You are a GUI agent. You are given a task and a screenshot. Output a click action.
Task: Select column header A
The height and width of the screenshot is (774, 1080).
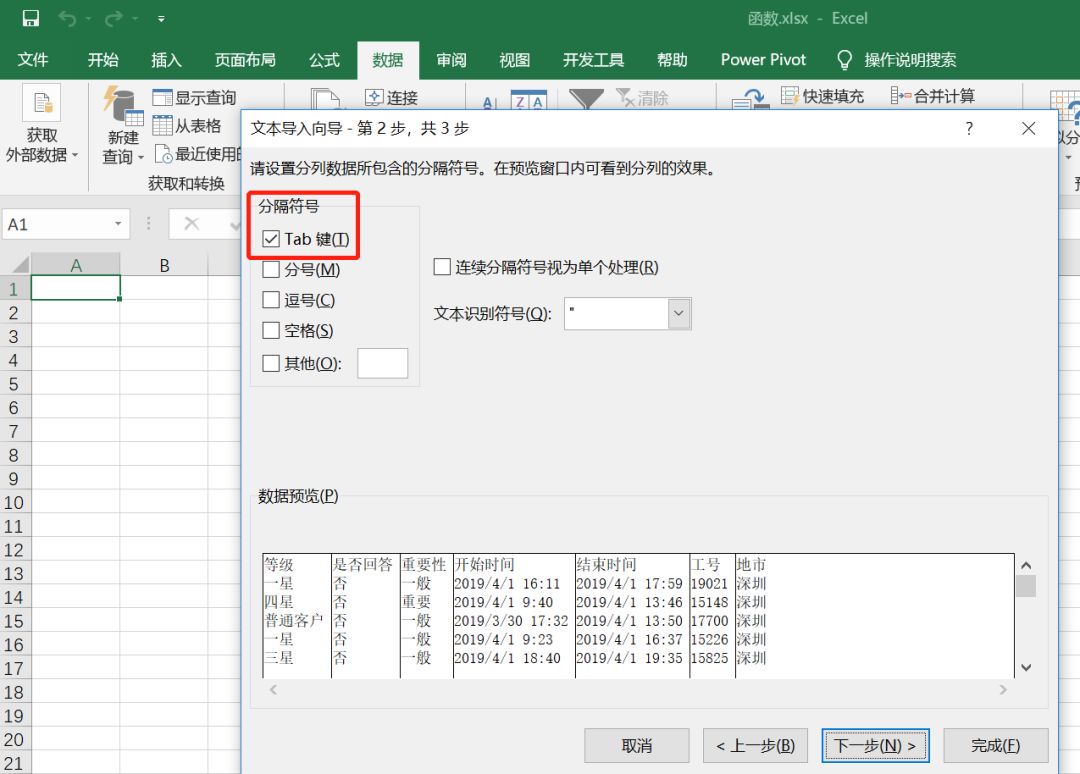point(76,265)
